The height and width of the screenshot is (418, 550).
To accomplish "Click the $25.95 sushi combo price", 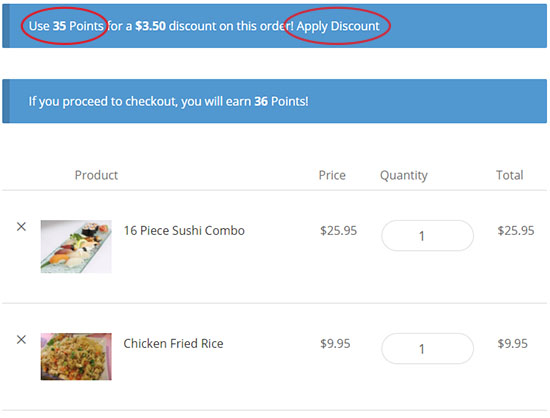I will (338, 230).
